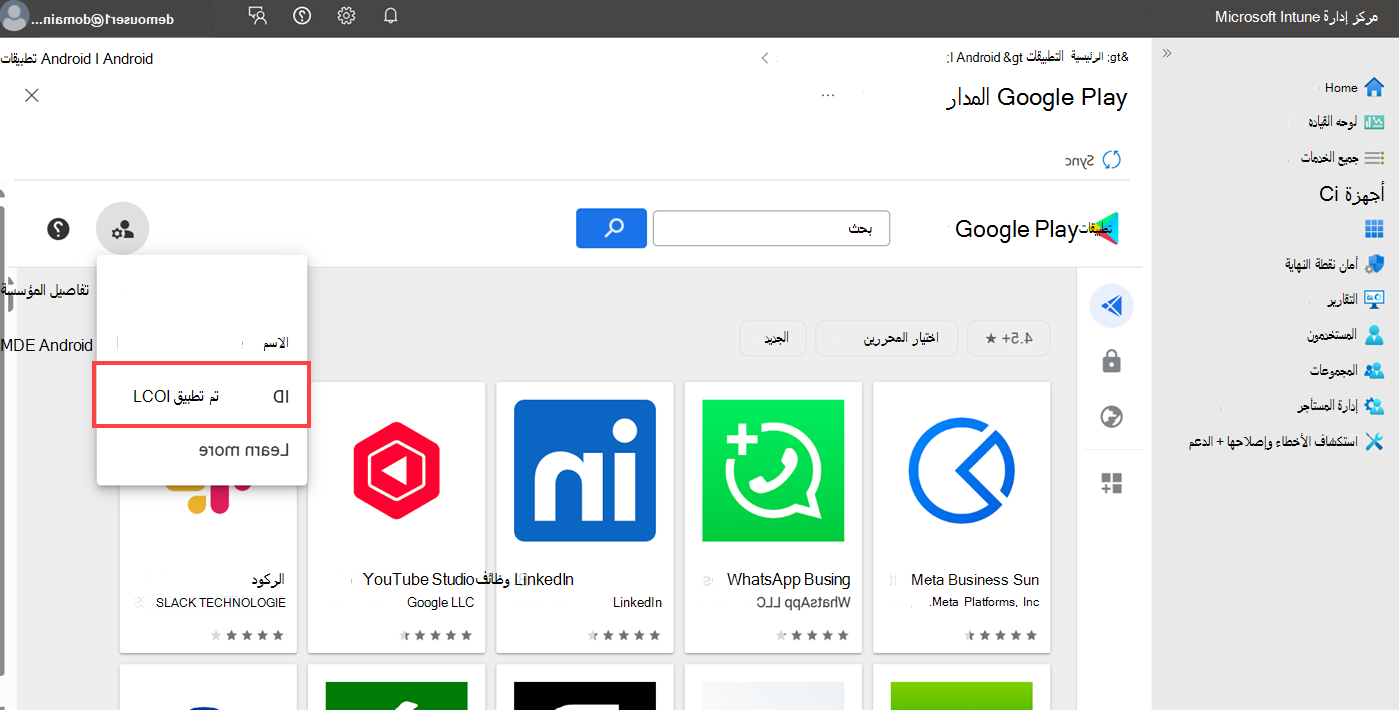1399x710 pixels.
Task: Apply the New (الجديد) filter chip
Action: click(772, 338)
